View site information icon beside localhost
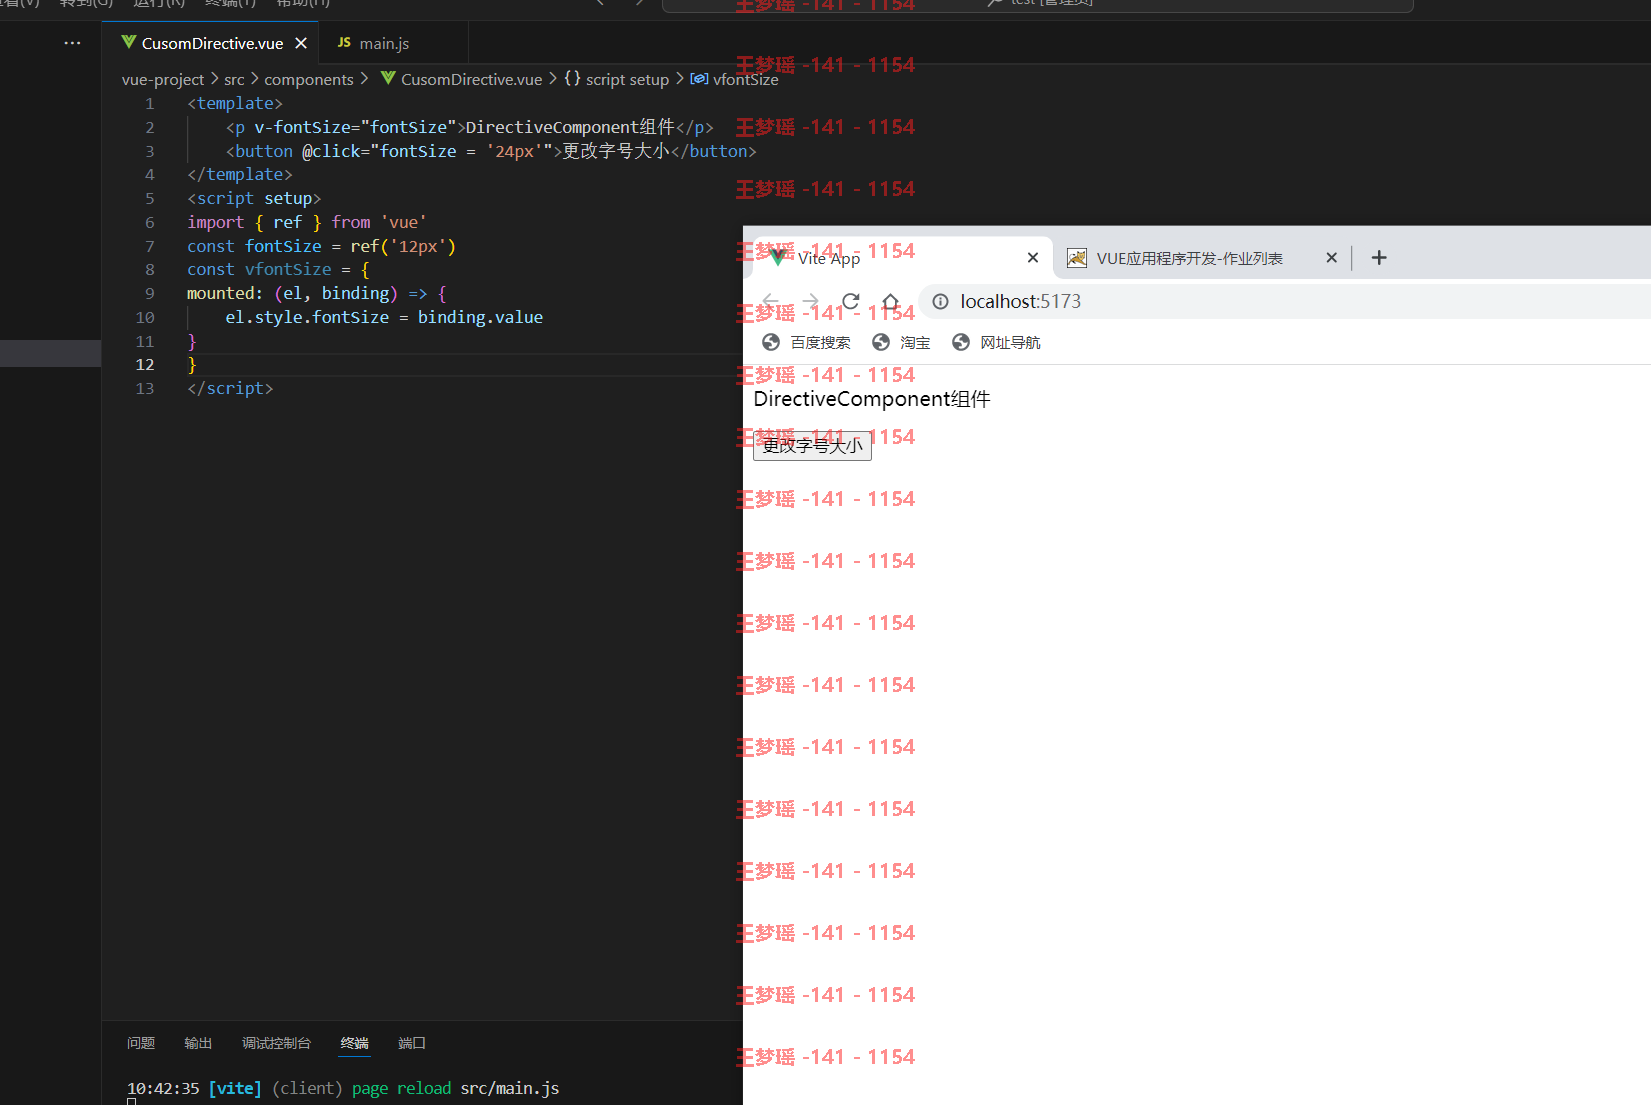This screenshot has width=1651, height=1105. pos(941,301)
